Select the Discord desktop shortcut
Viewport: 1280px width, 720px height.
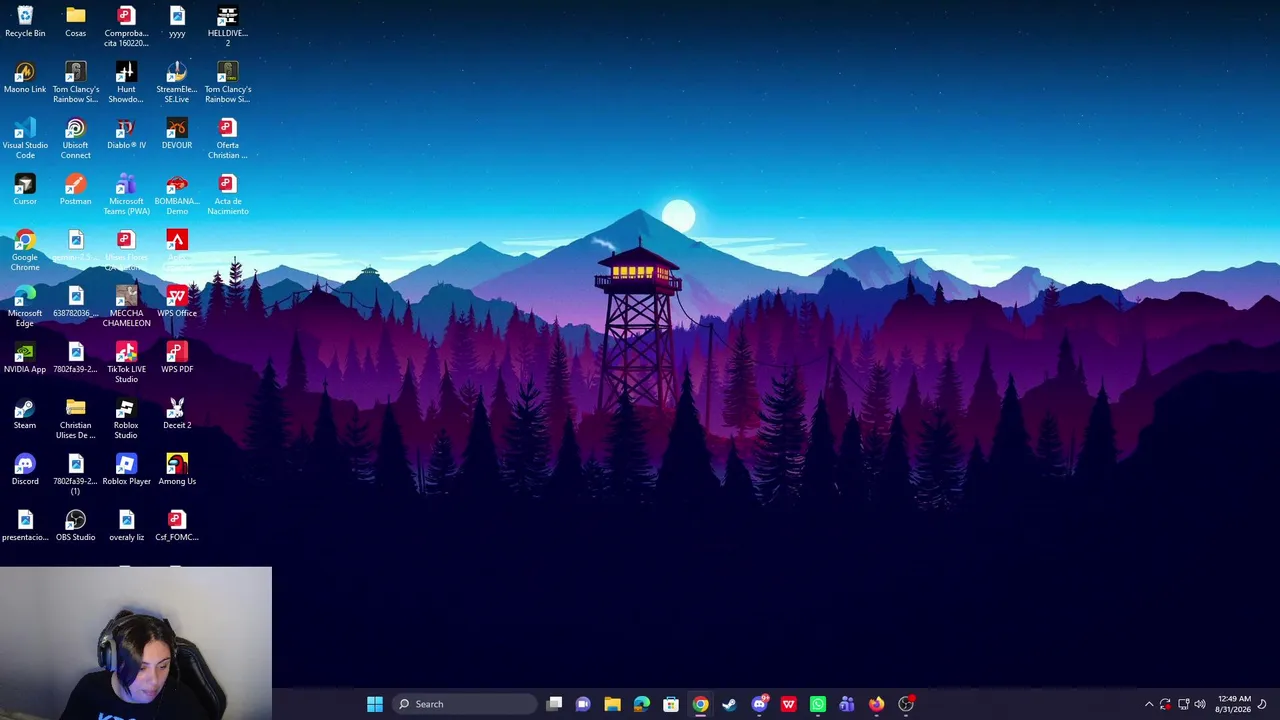pyautogui.click(x=25, y=470)
